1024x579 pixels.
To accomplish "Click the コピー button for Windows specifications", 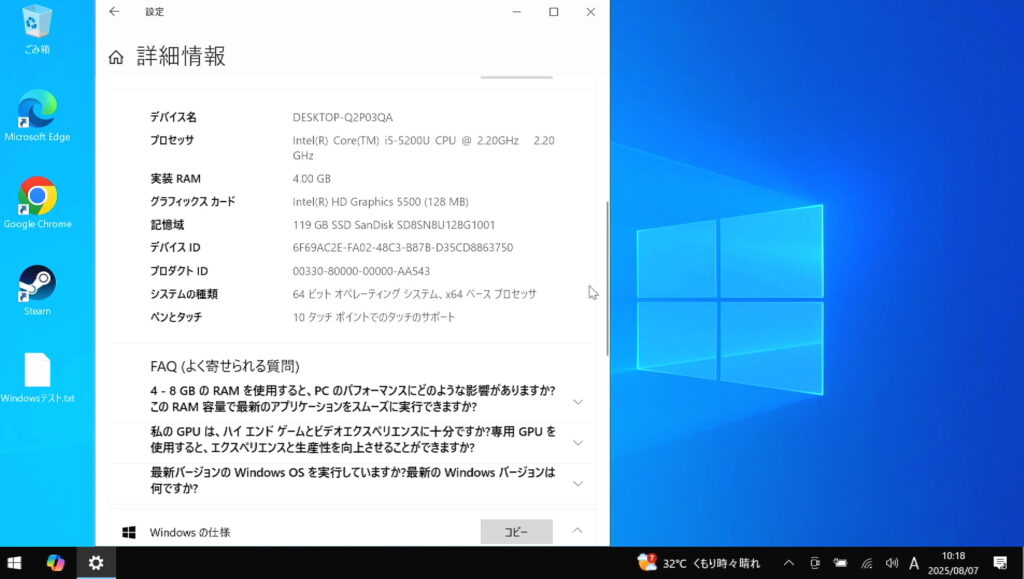I will pos(516,532).
